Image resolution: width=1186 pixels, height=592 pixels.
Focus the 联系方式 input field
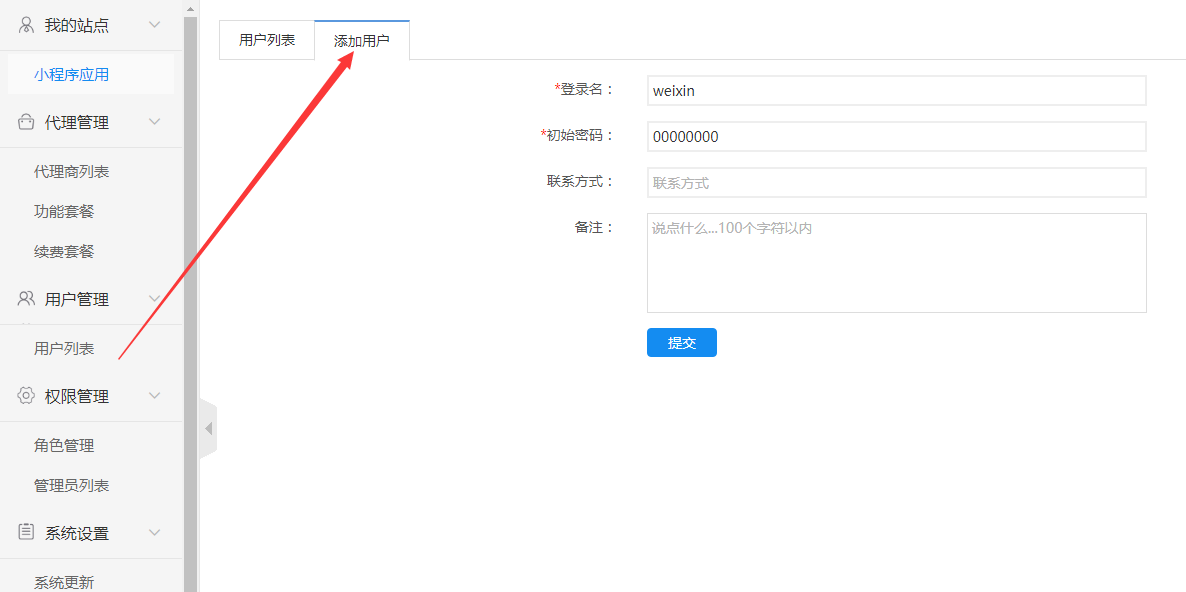click(x=897, y=182)
